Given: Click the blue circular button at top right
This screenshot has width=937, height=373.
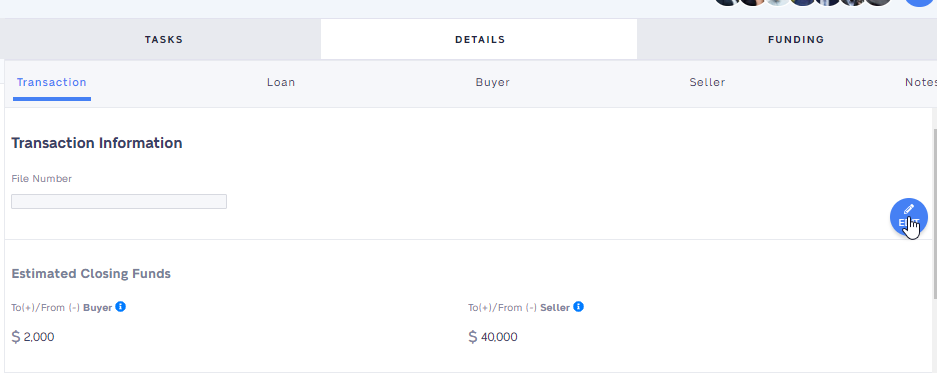Looking at the screenshot, I should [920, 2].
